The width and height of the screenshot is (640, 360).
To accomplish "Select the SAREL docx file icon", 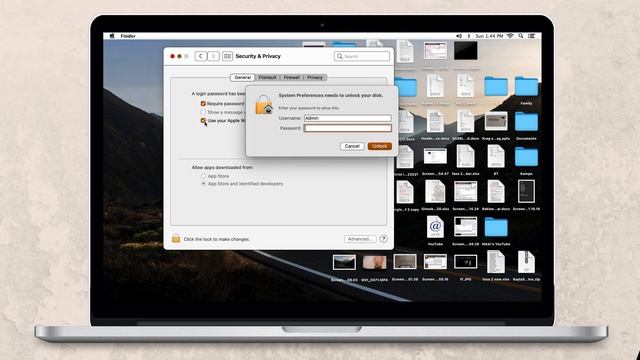I will coord(465,122).
